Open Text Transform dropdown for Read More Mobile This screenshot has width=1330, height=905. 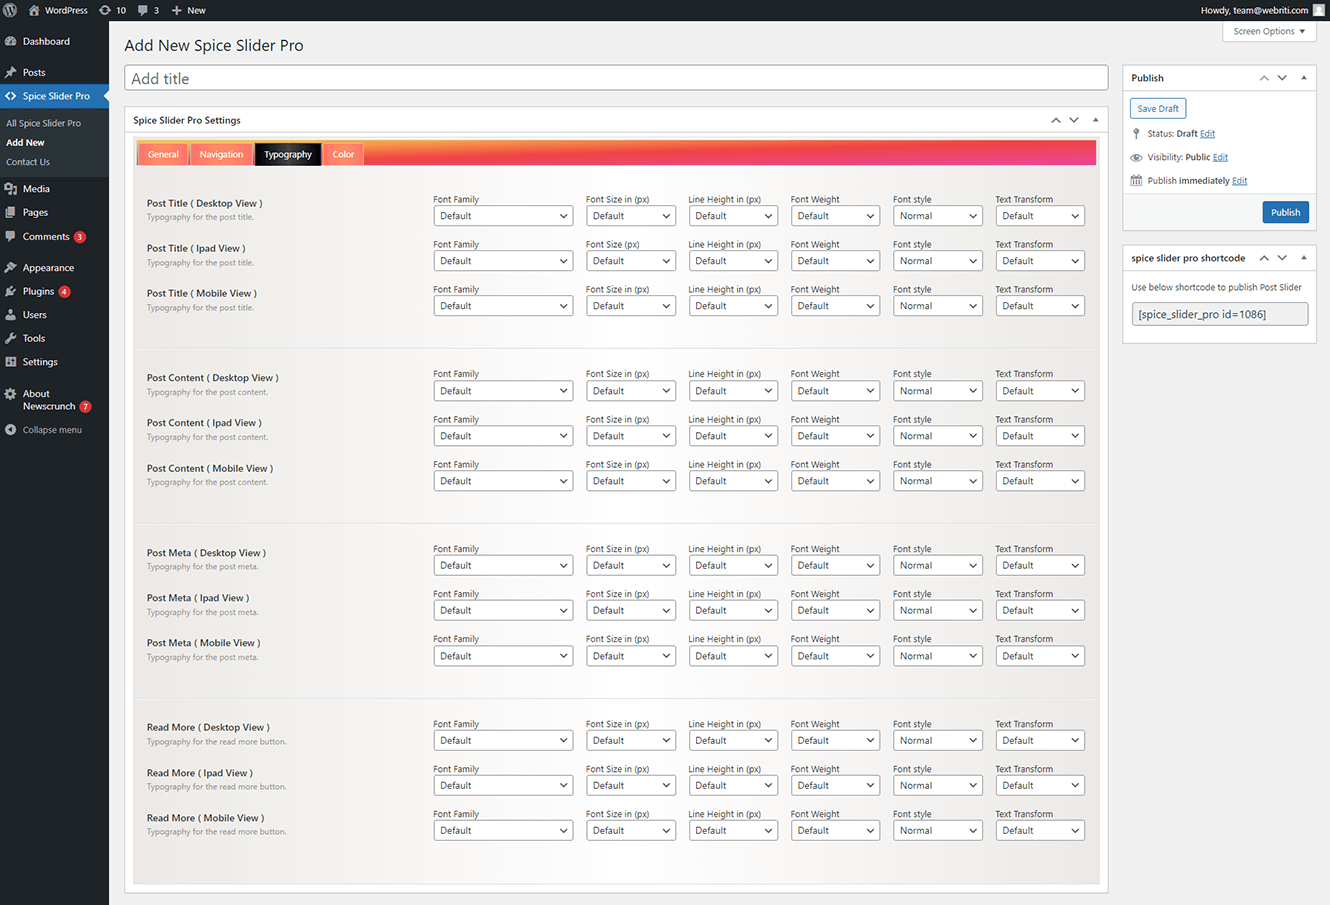tap(1040, 831)
